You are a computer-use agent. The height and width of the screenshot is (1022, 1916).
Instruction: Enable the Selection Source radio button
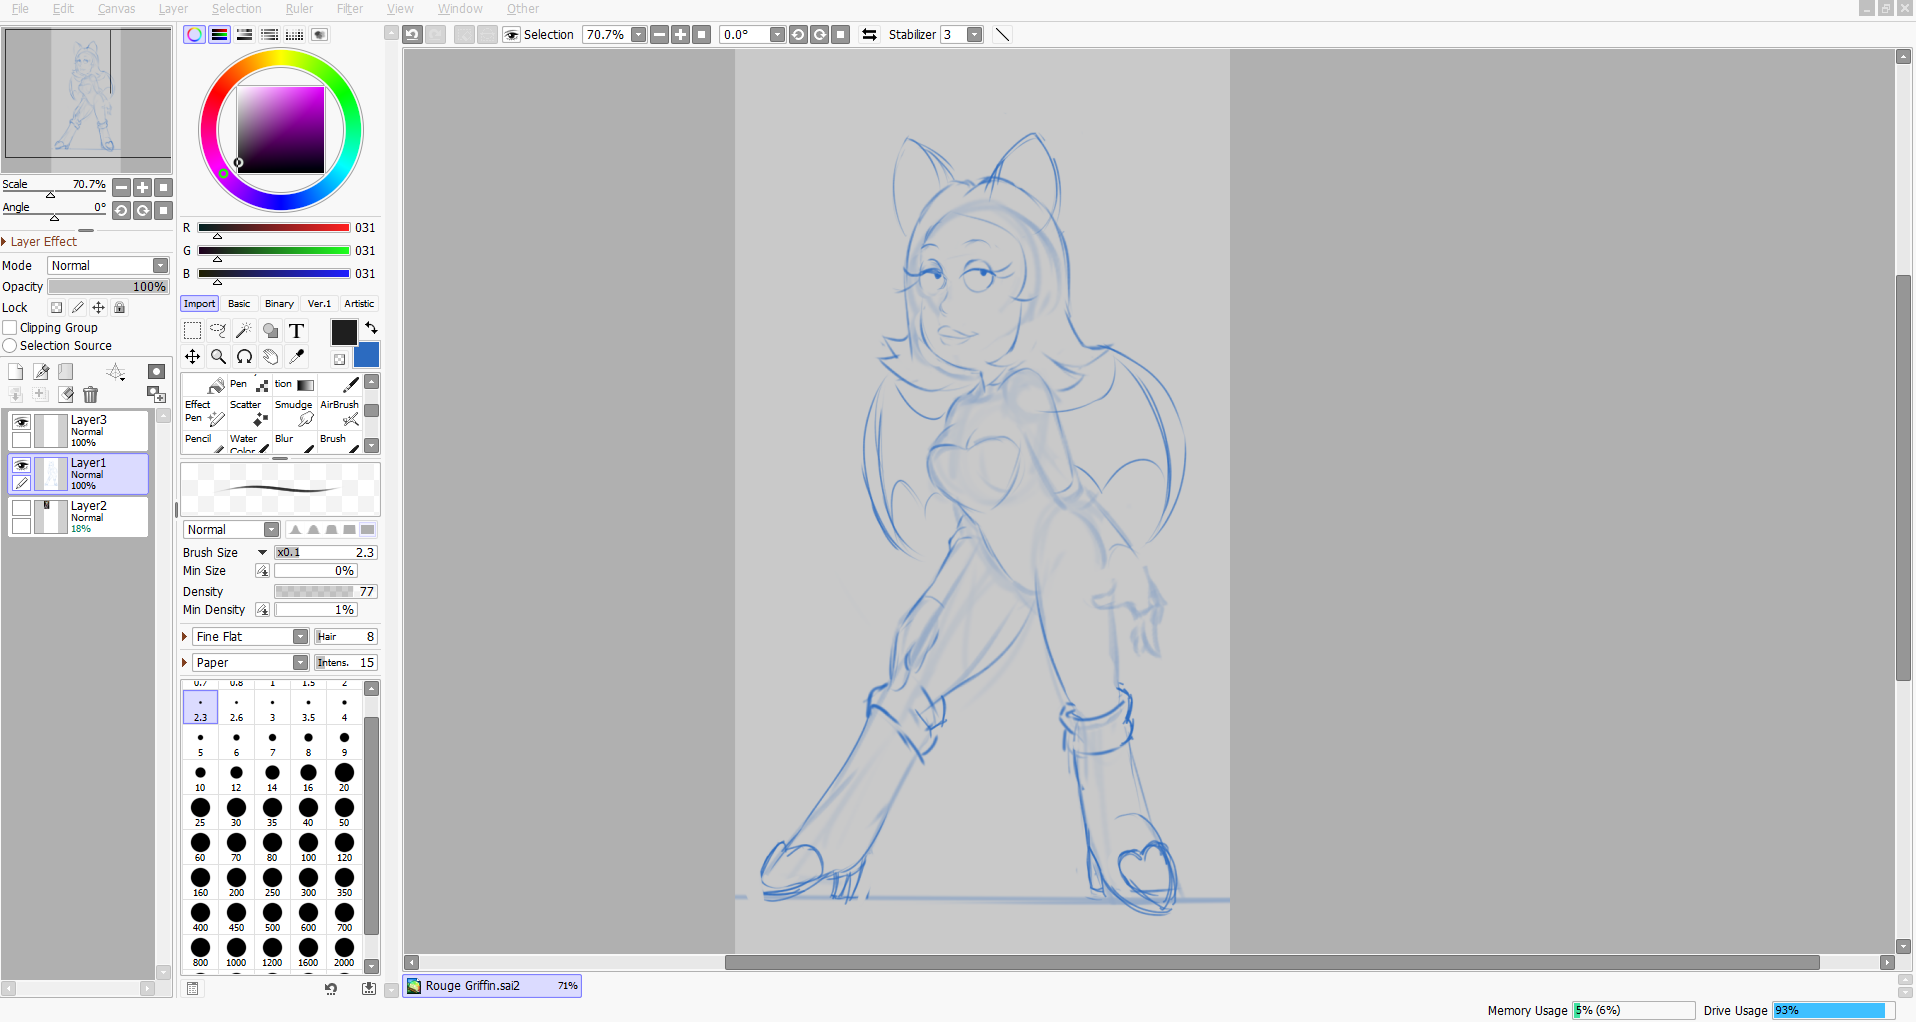pyautogui.click(x=10, y=346)
